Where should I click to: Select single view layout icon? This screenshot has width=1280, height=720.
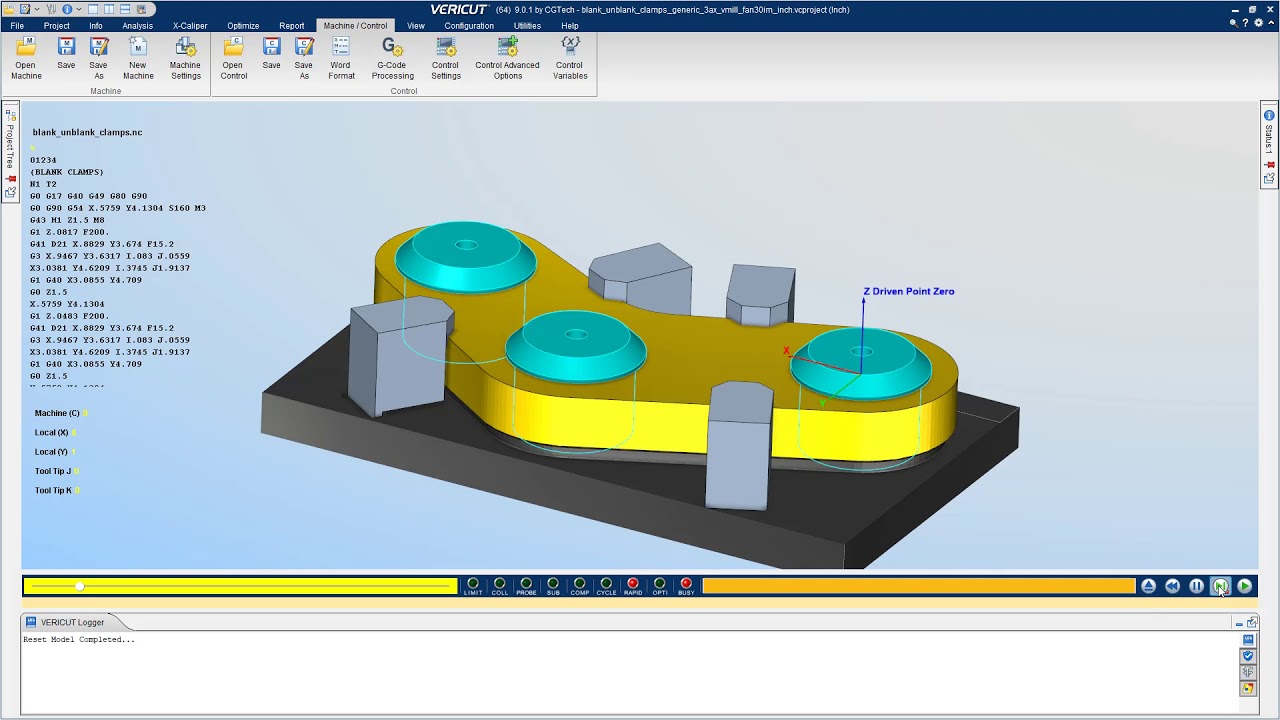(94, 9)
